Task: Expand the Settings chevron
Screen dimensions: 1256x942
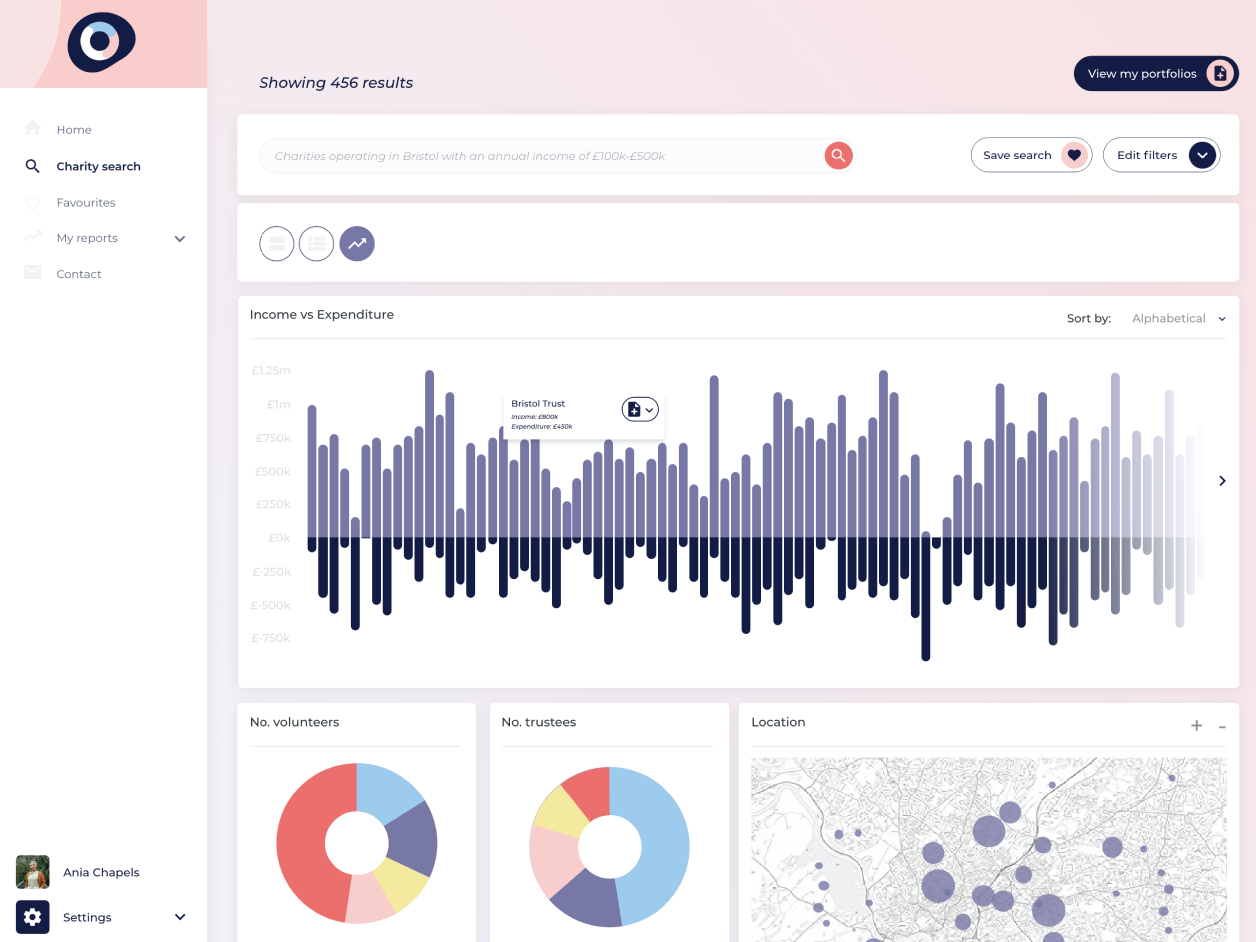Action: pos(180,917)
